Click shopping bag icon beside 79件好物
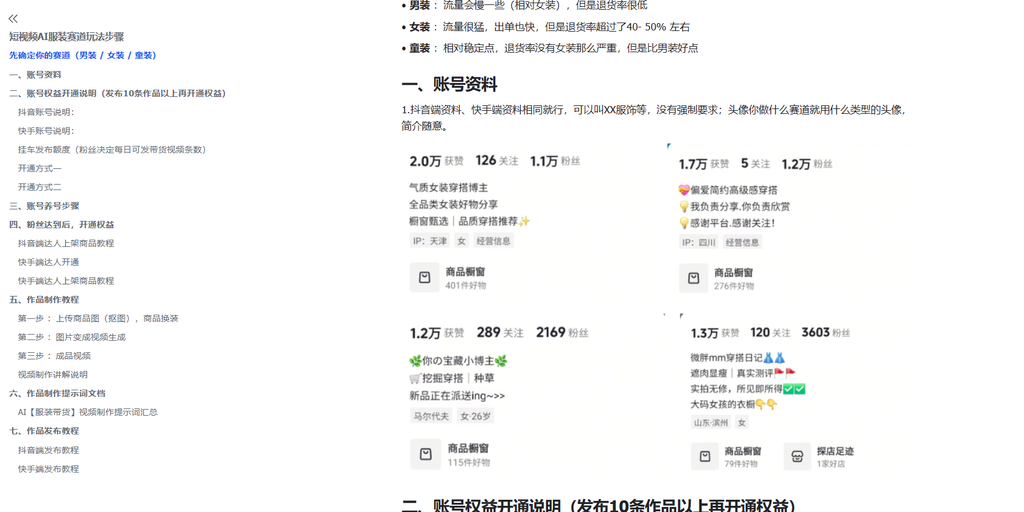Screen dimensions: 1024x512 [x=705, y=456]
